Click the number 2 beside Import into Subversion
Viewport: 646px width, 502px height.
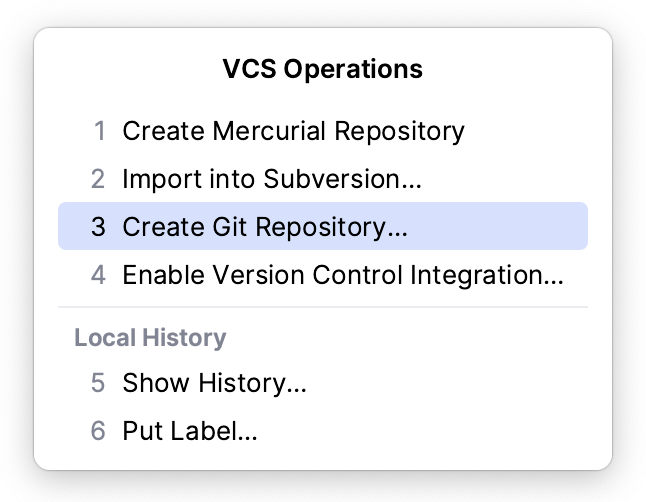coord(98,180)
